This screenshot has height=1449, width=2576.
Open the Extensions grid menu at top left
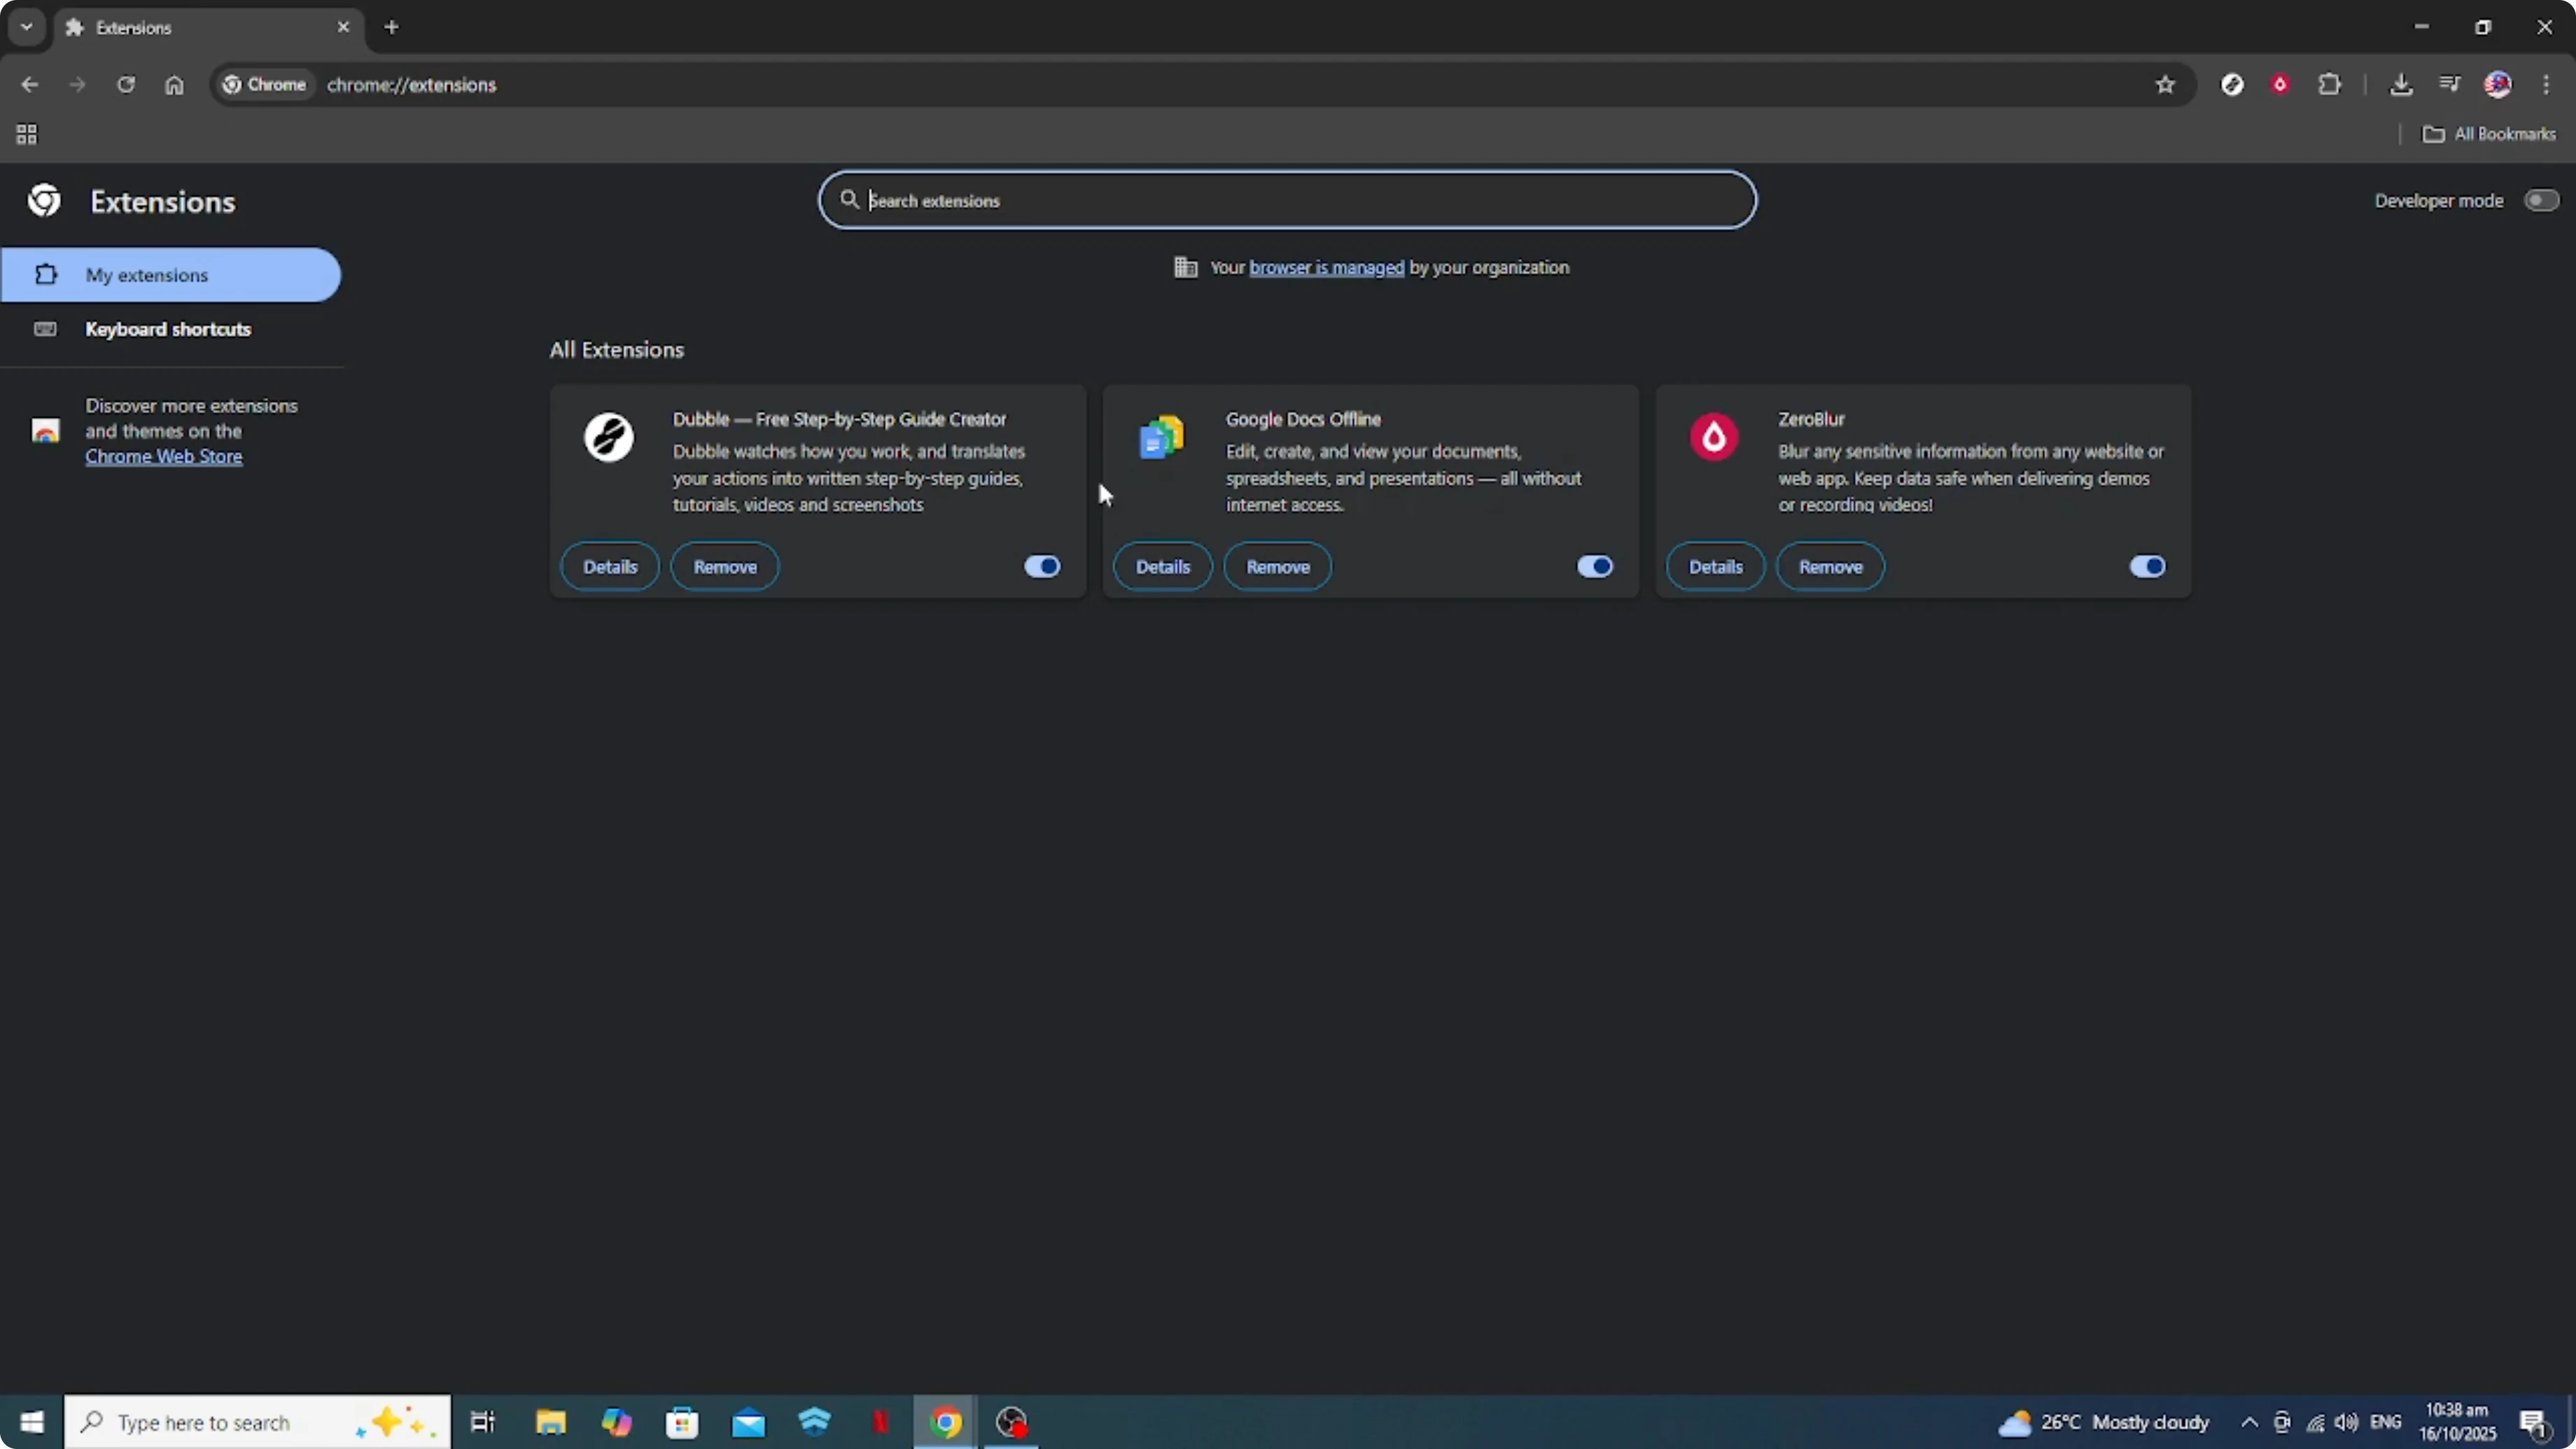coord(26,134)
